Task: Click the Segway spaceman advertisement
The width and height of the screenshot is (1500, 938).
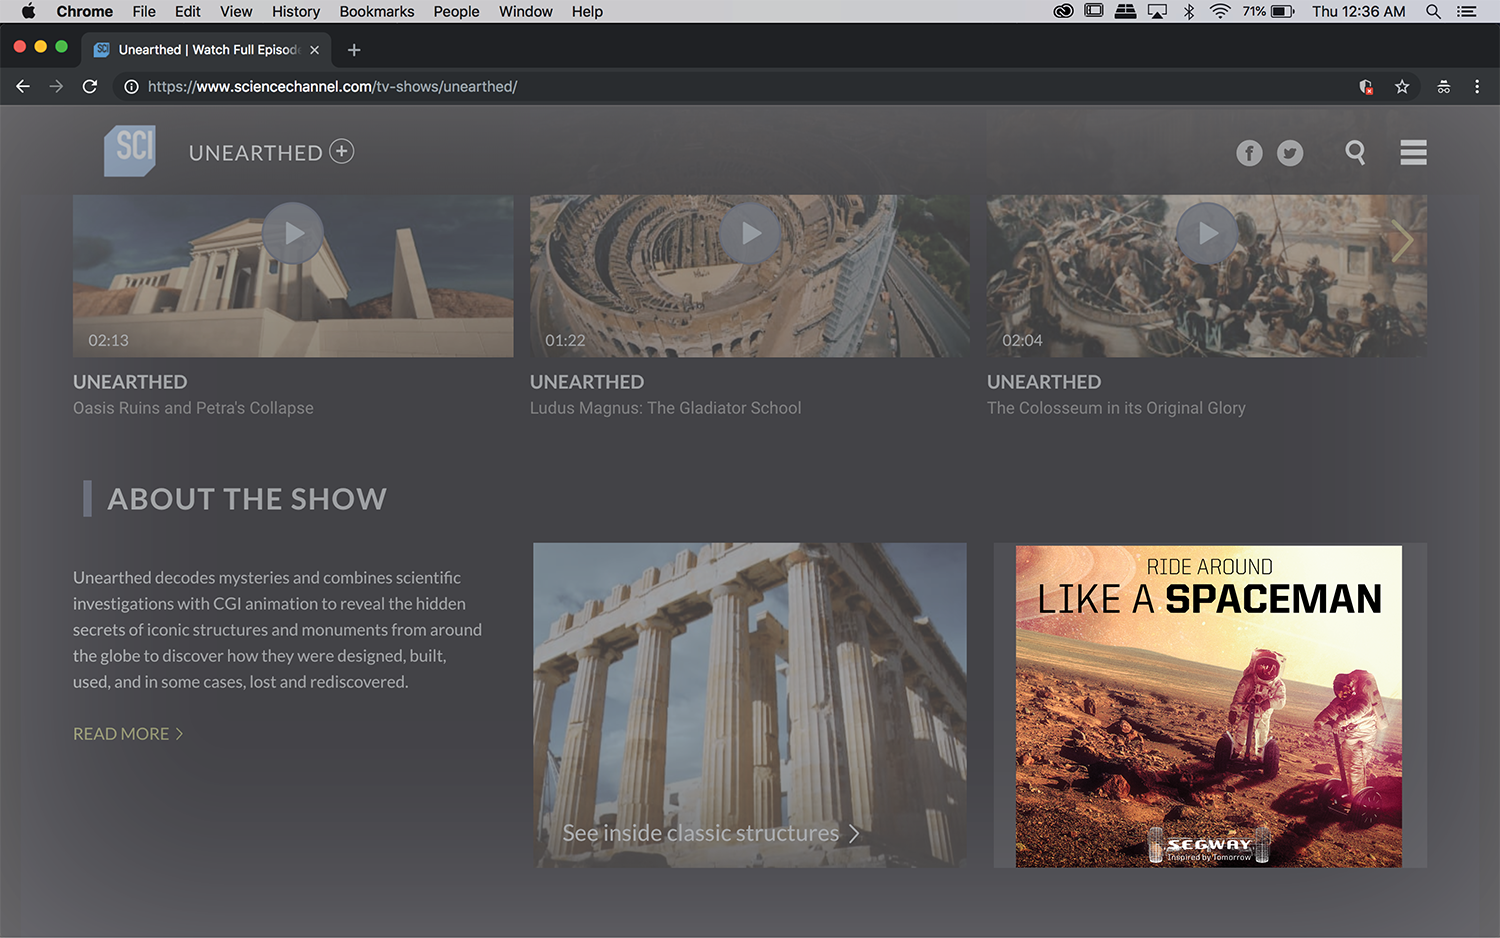Action: point(1209,706)
